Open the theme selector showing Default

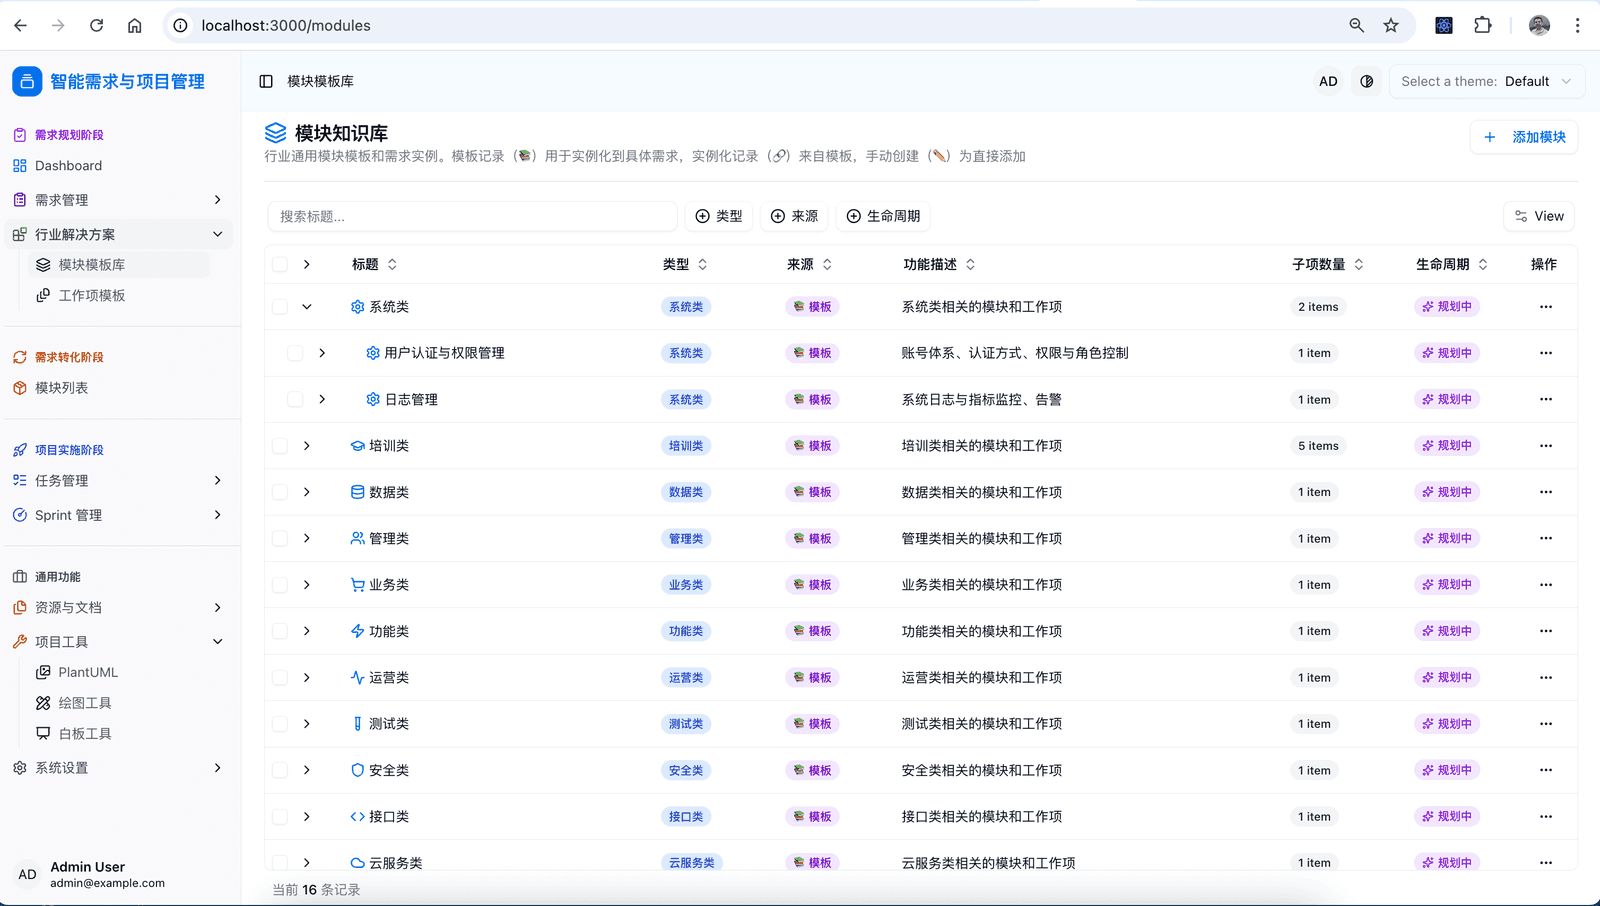click(1486, 81)
